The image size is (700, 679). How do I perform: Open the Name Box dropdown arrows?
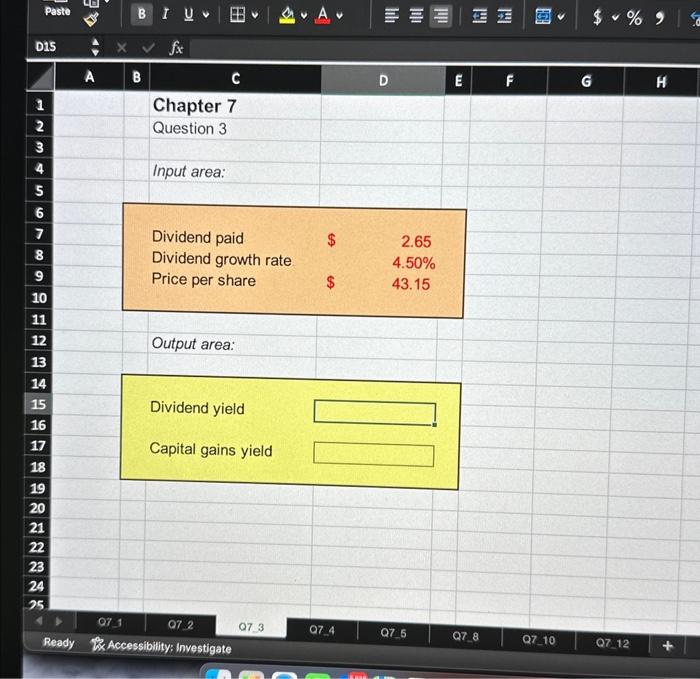pyautogui.click(x=95, y=47)
